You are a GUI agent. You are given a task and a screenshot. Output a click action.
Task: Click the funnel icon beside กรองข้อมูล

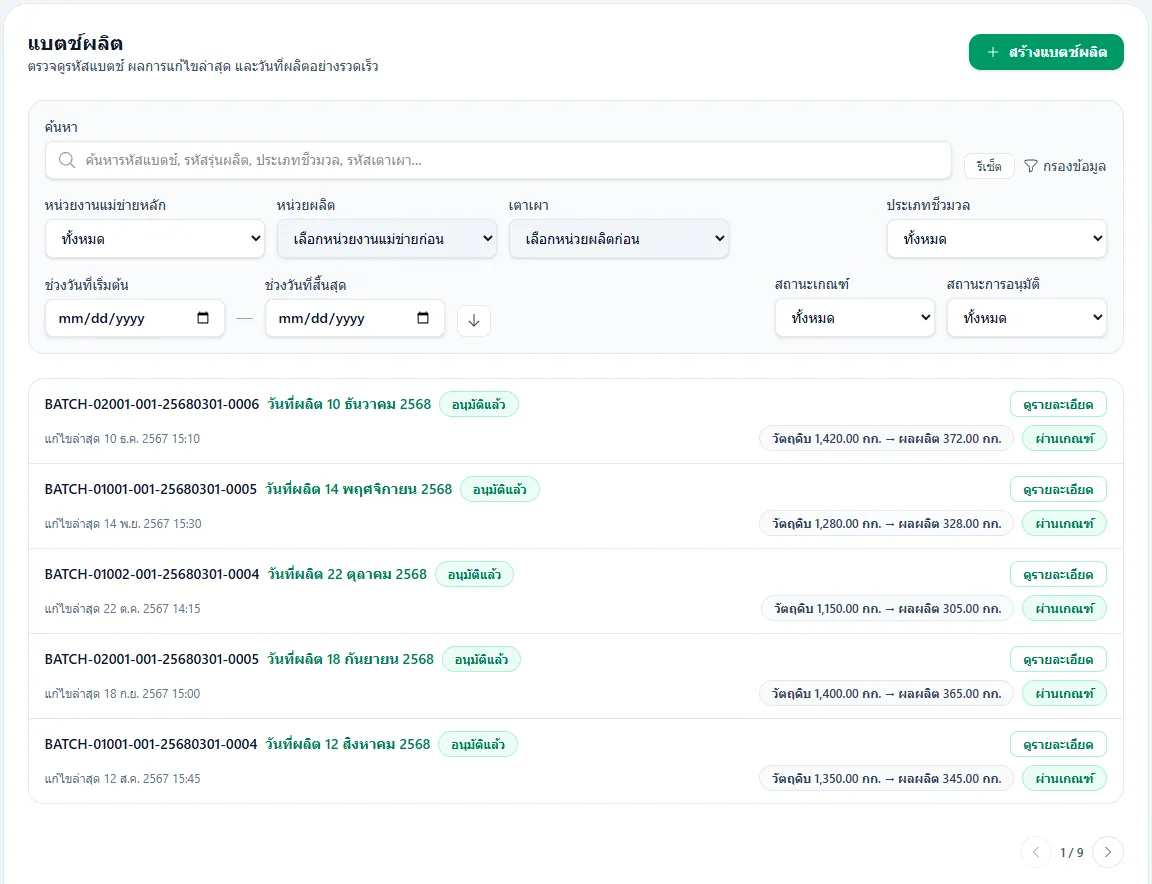coord(1031,166)
